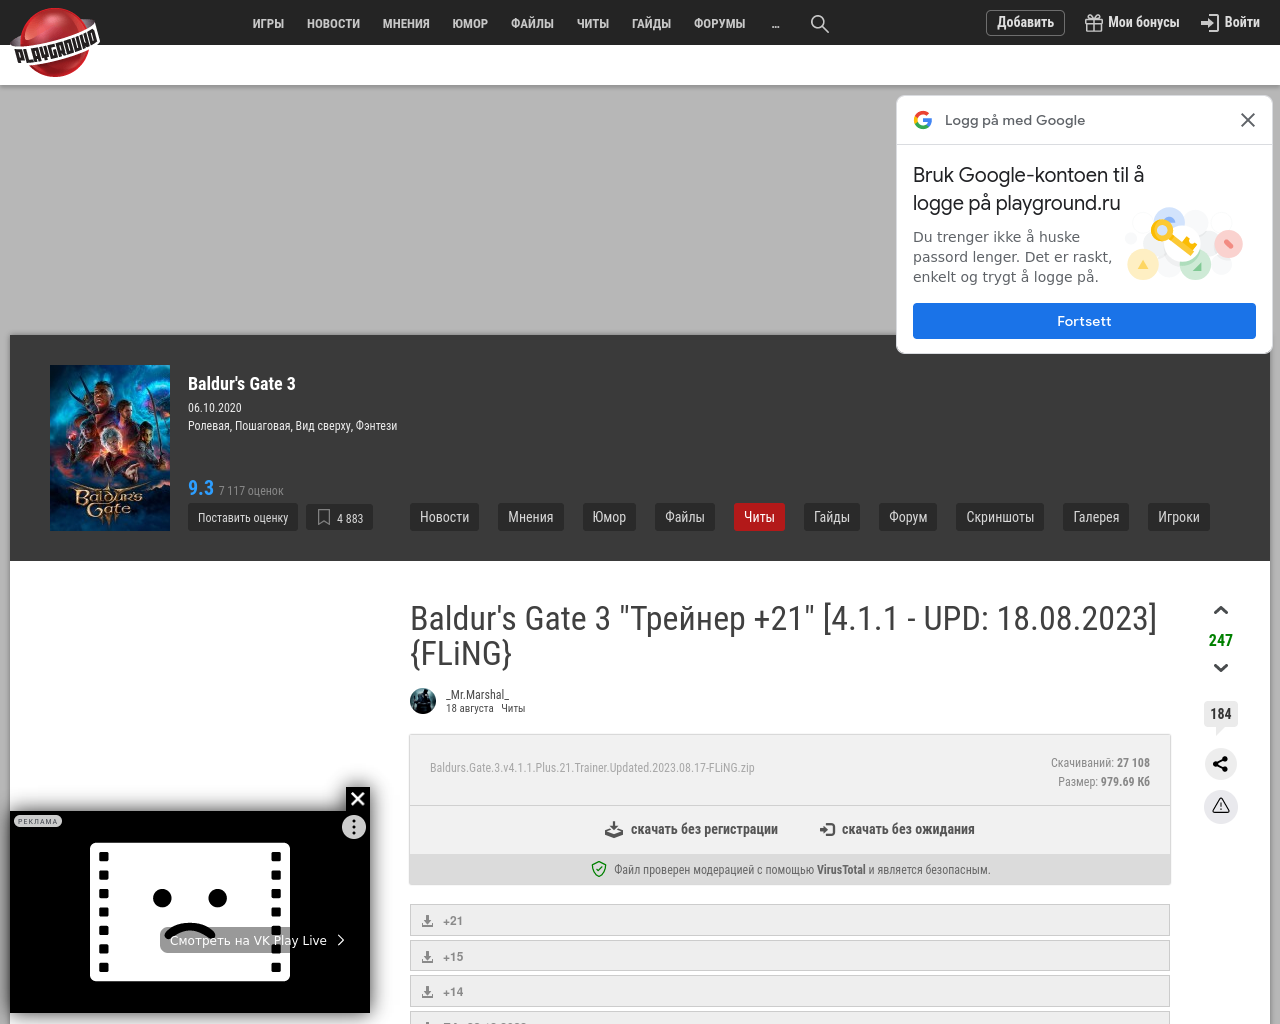
Task: Click the РЕКЛАМА ad label
Action: 38,821
